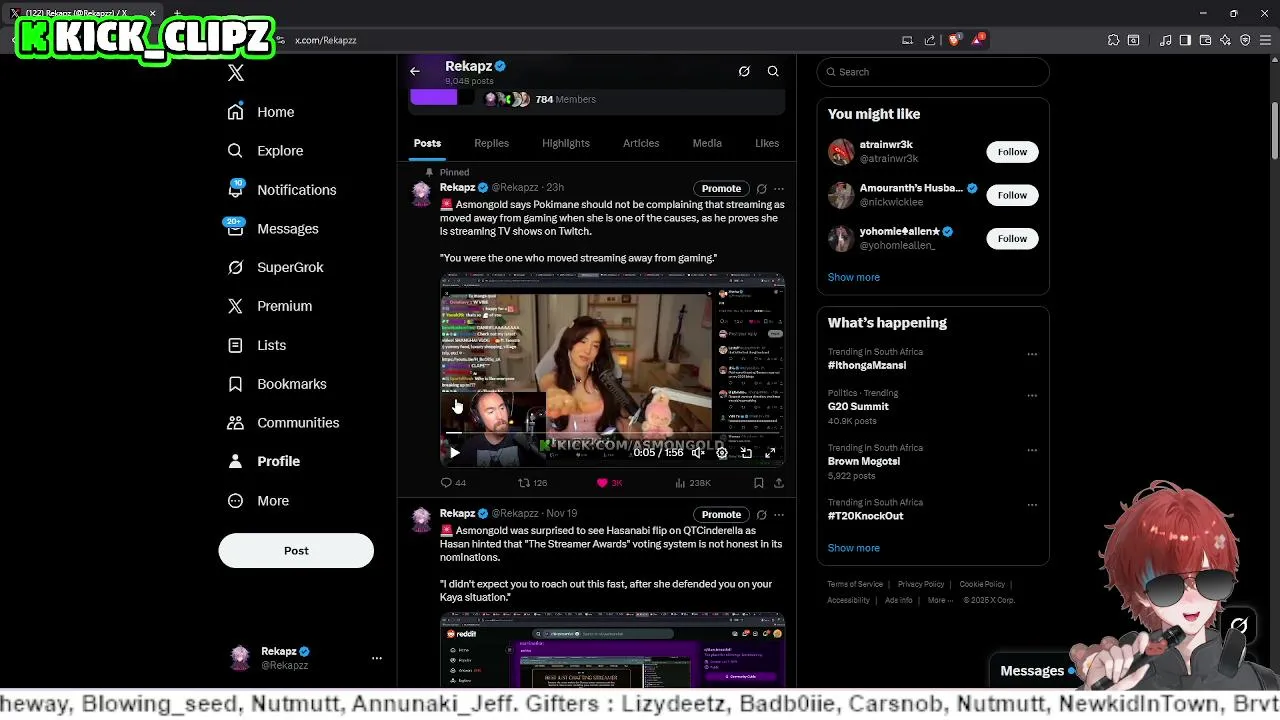Bookmark the pinned post

tap(759, 483)
